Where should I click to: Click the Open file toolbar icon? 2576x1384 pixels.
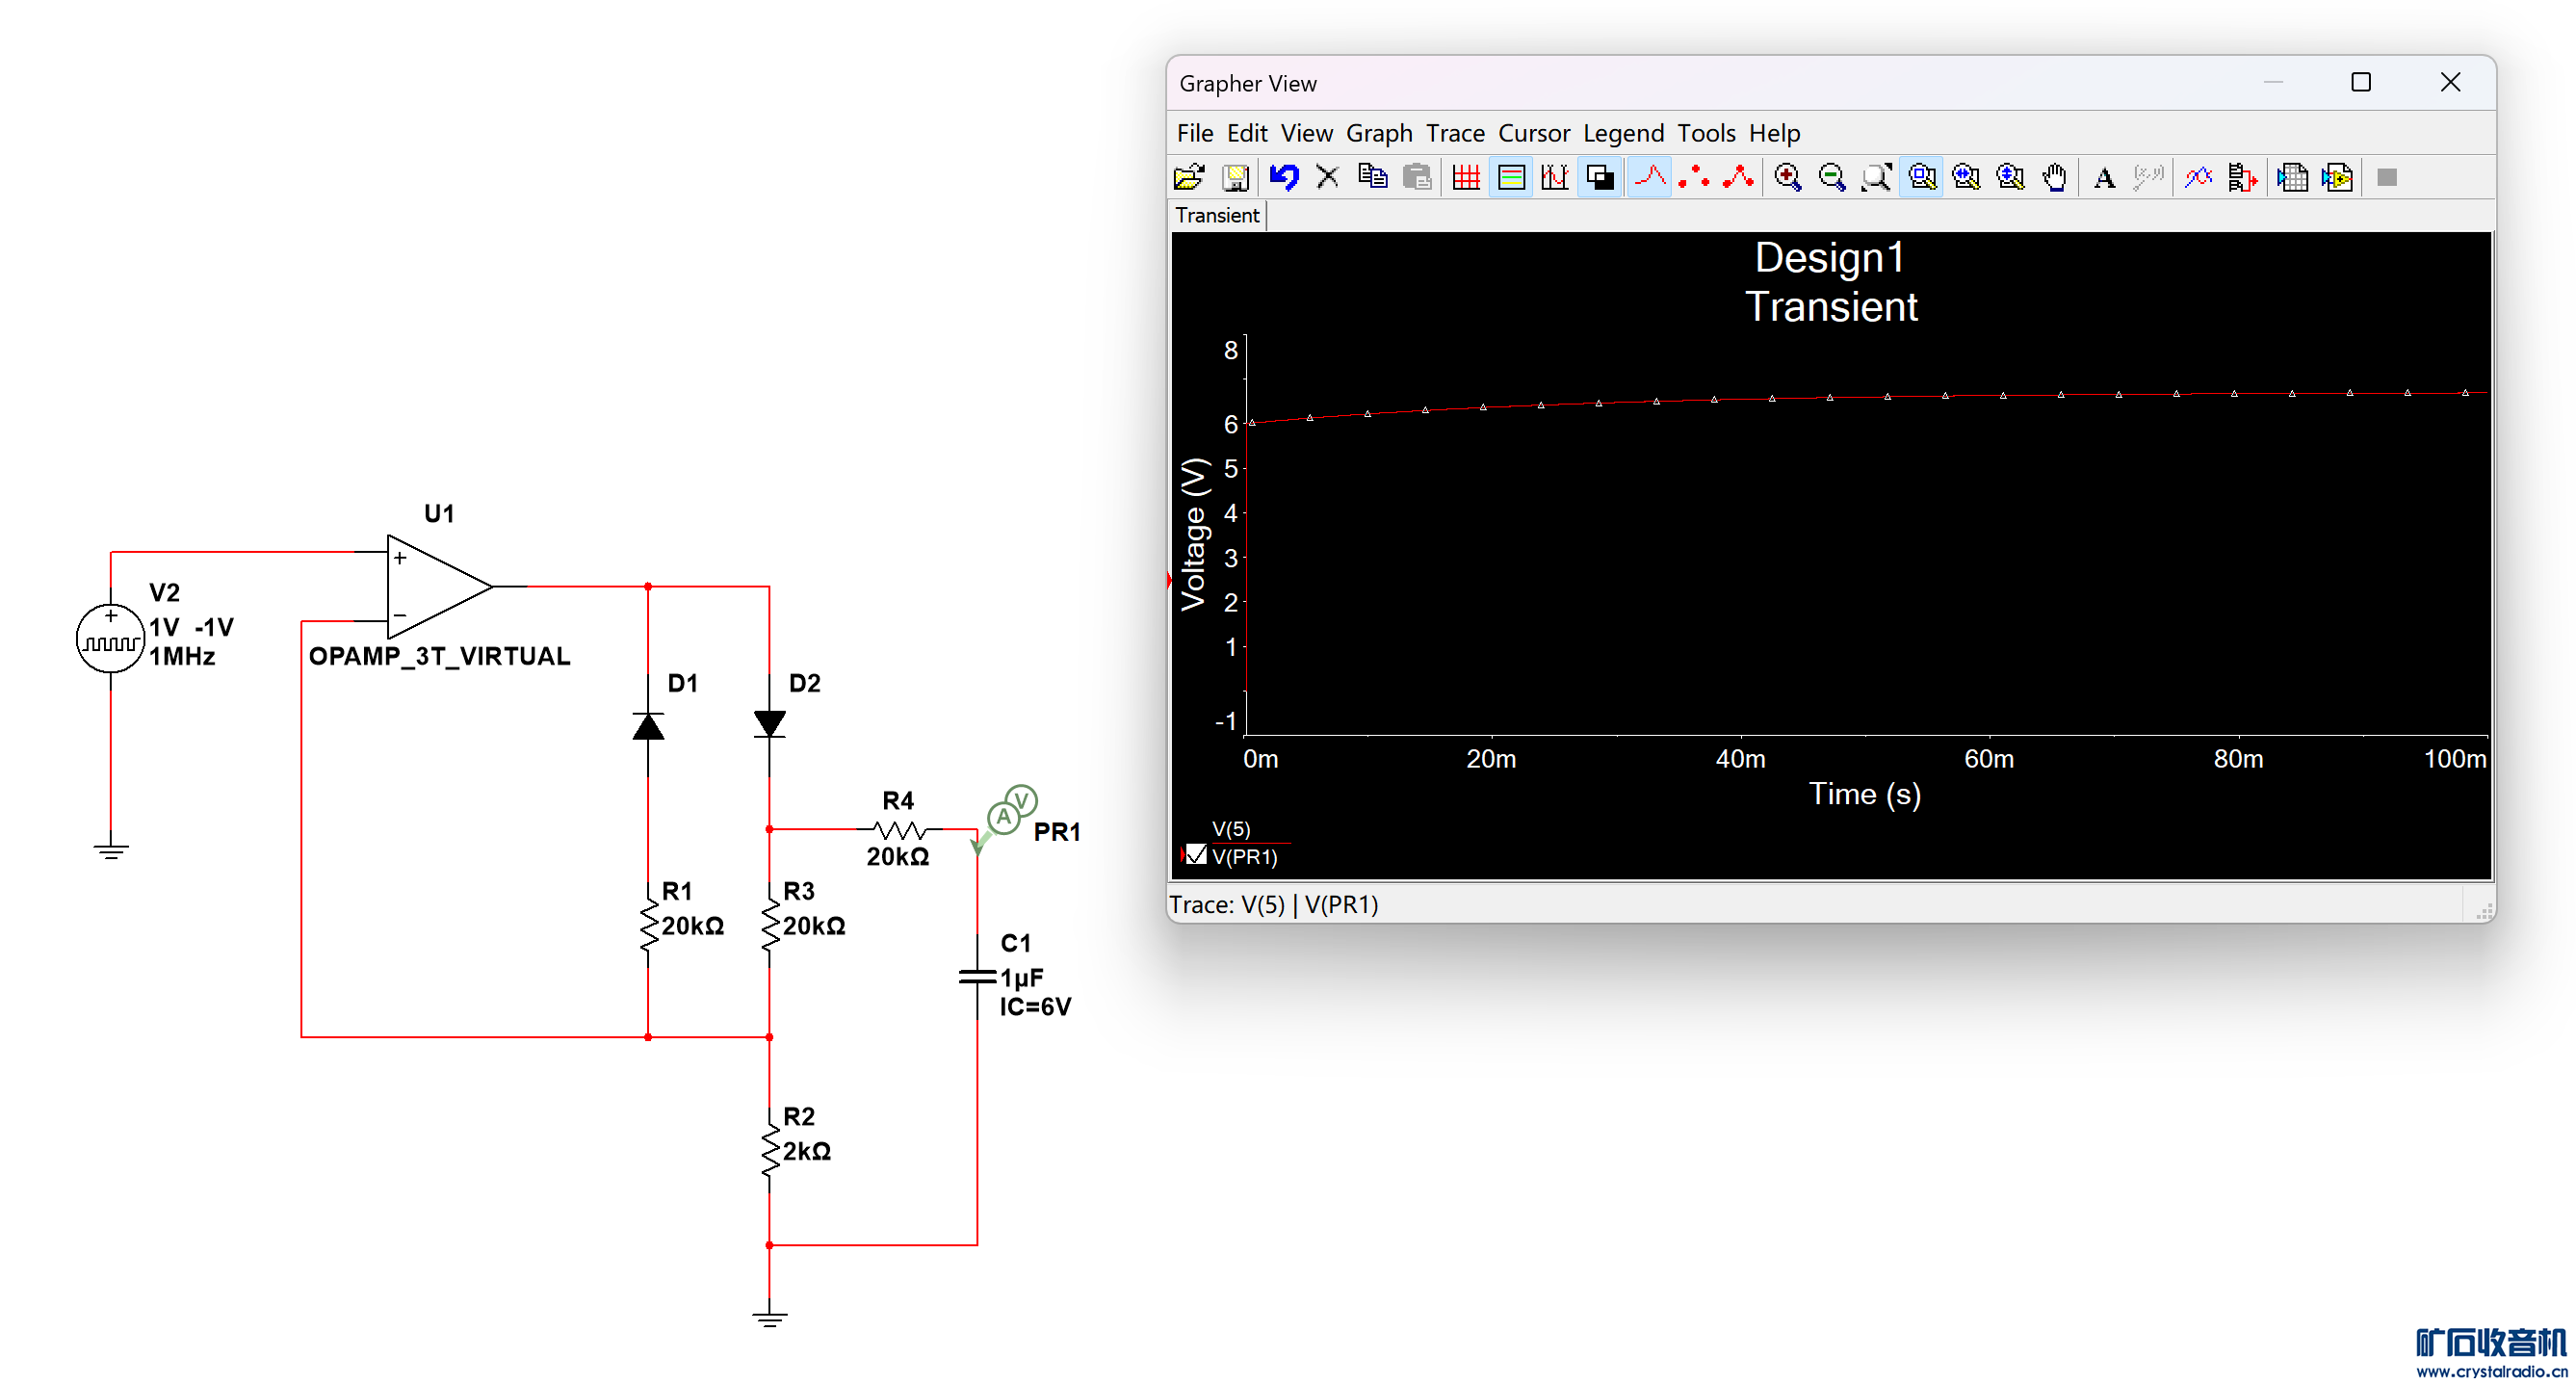click(1188, 178)
